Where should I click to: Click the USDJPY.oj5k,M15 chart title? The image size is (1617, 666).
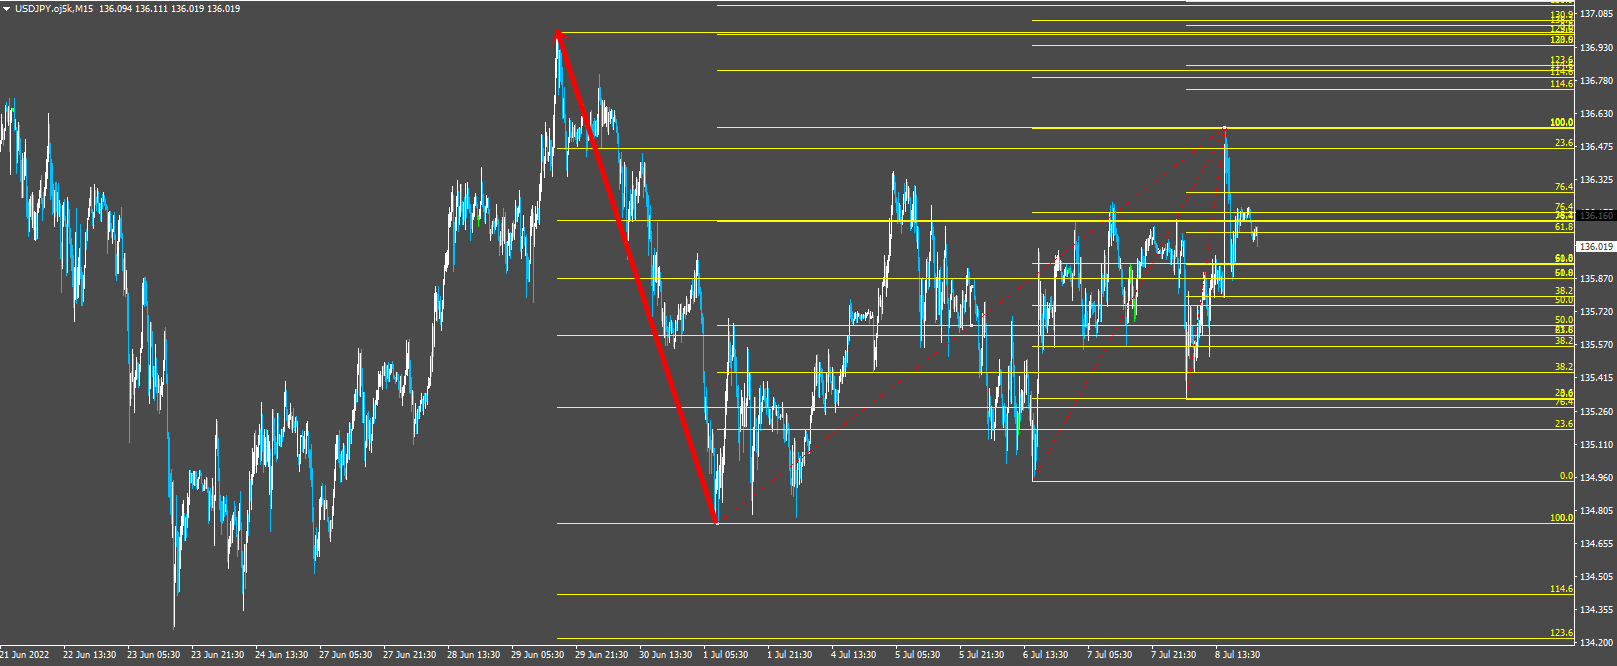54,9
